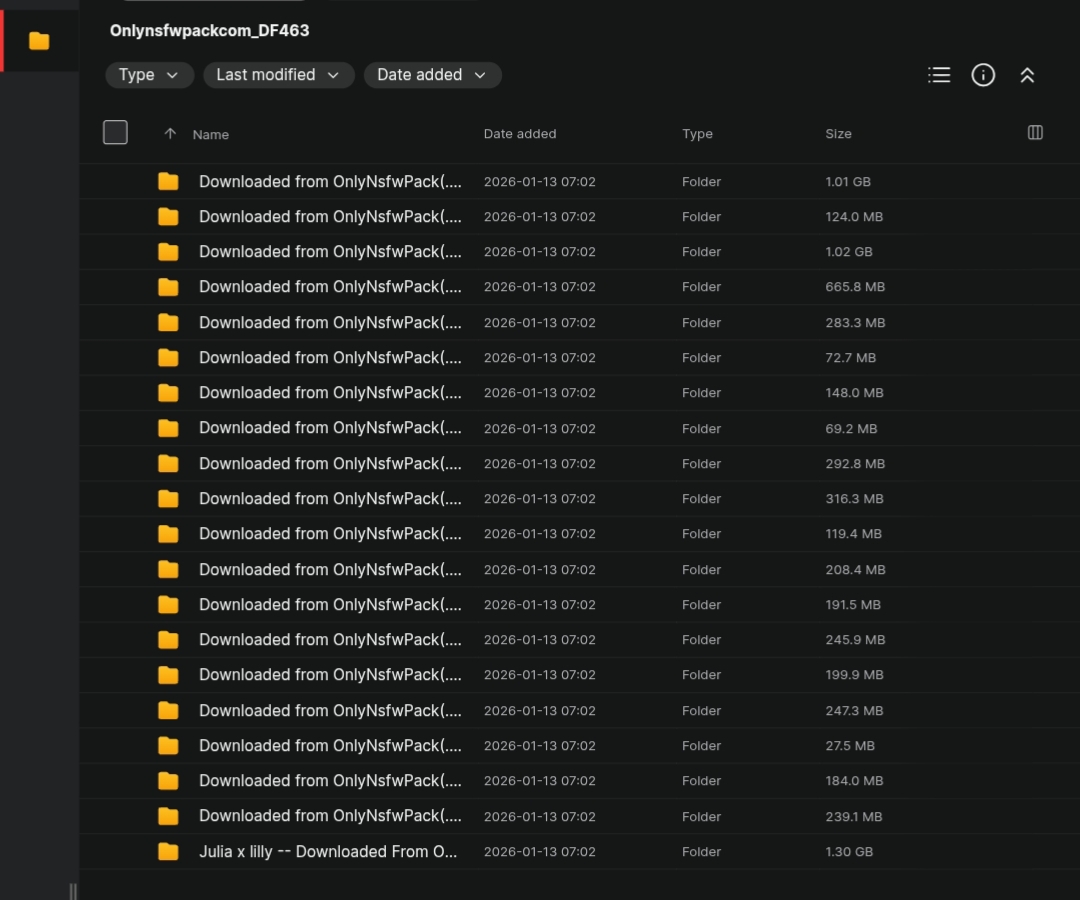
Task: Select the folder sized 27.5 MB
Action: (x=579, y=746)
